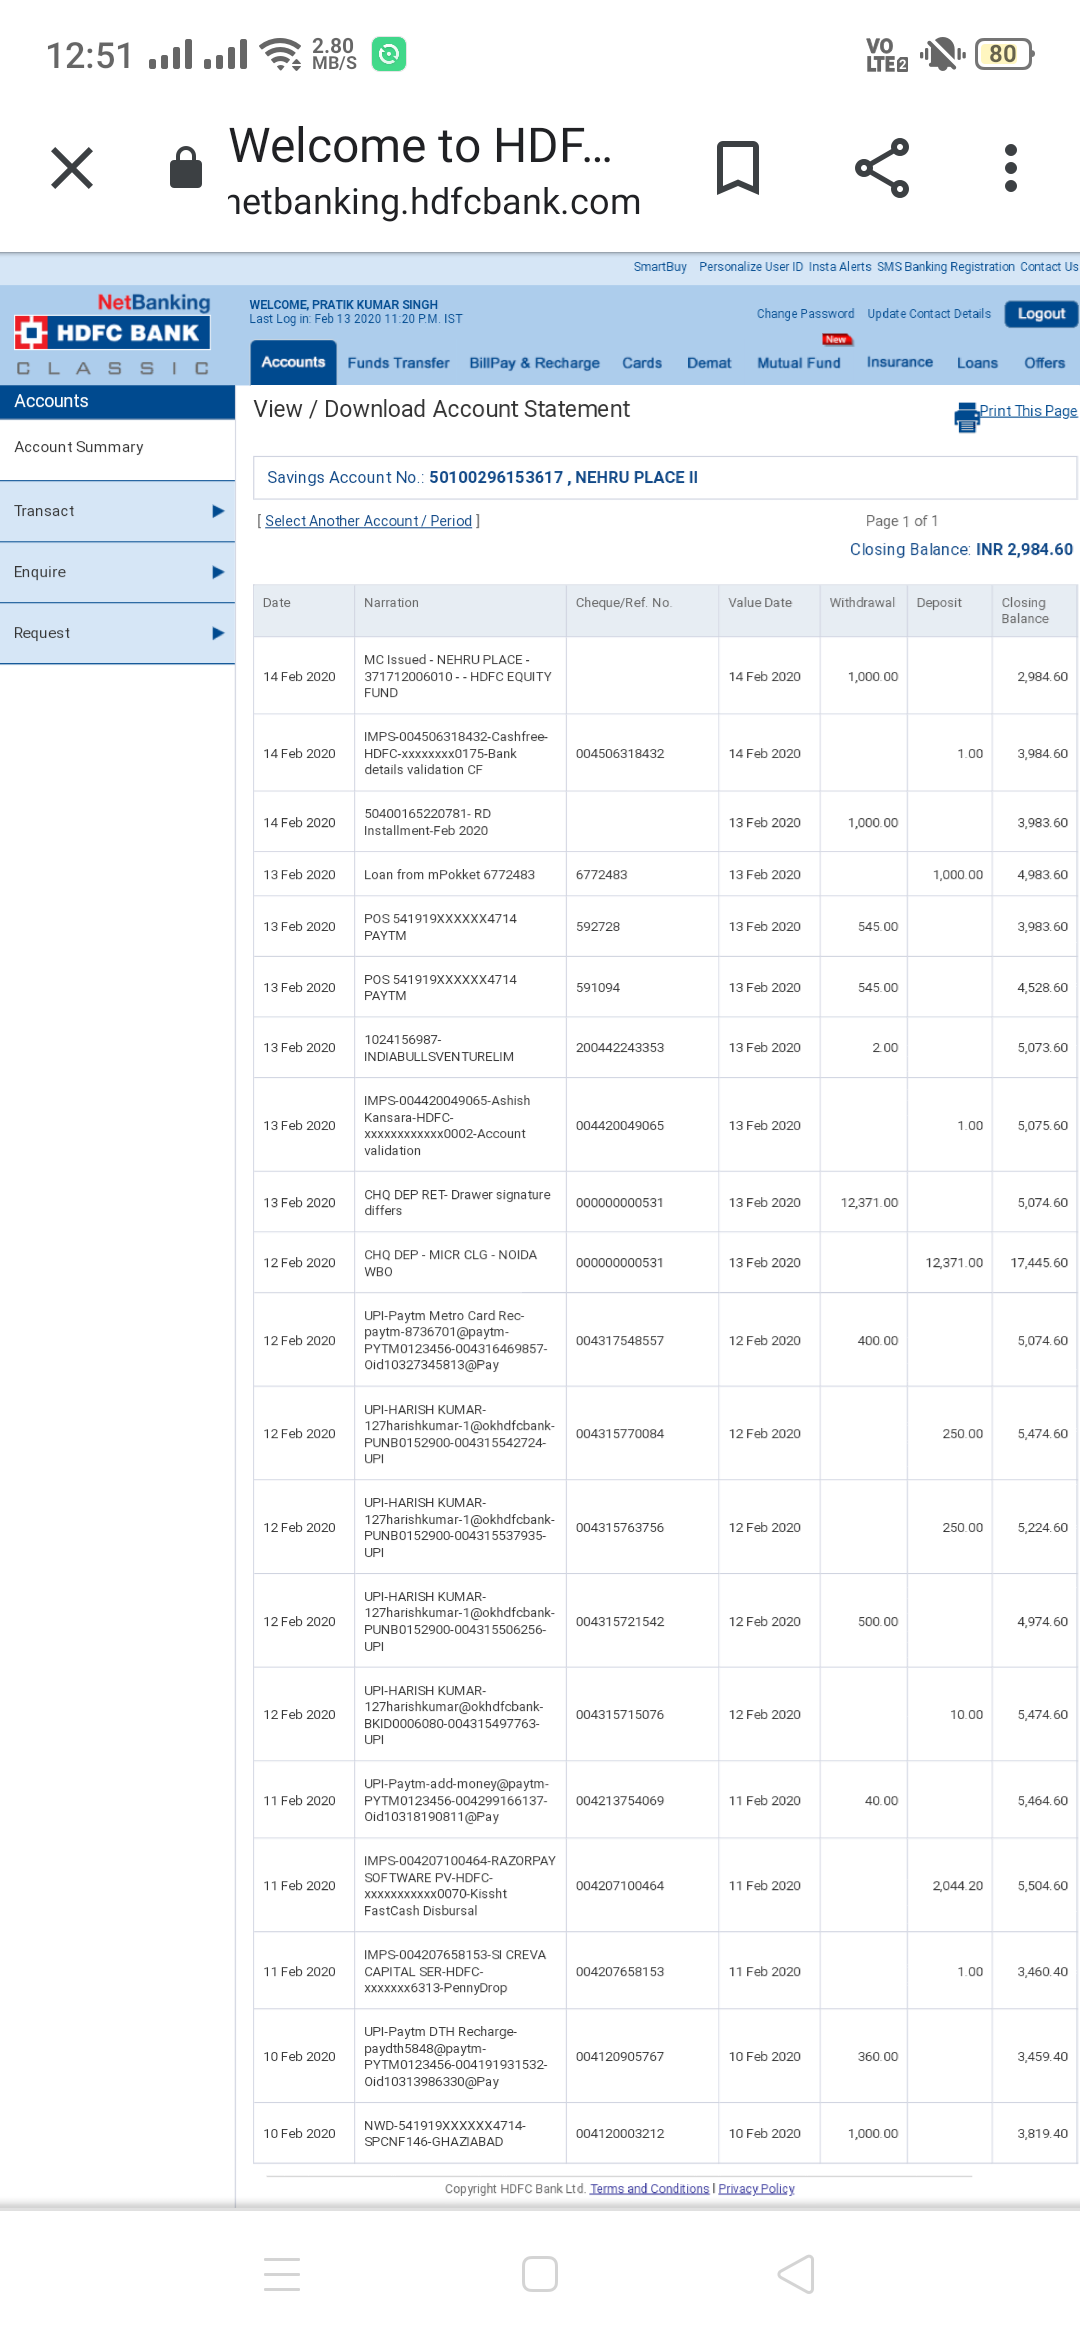Select the account number 50100296153617
Image resolution: width=1080 pixels, height=2340 pixels.
pos(496,478)
